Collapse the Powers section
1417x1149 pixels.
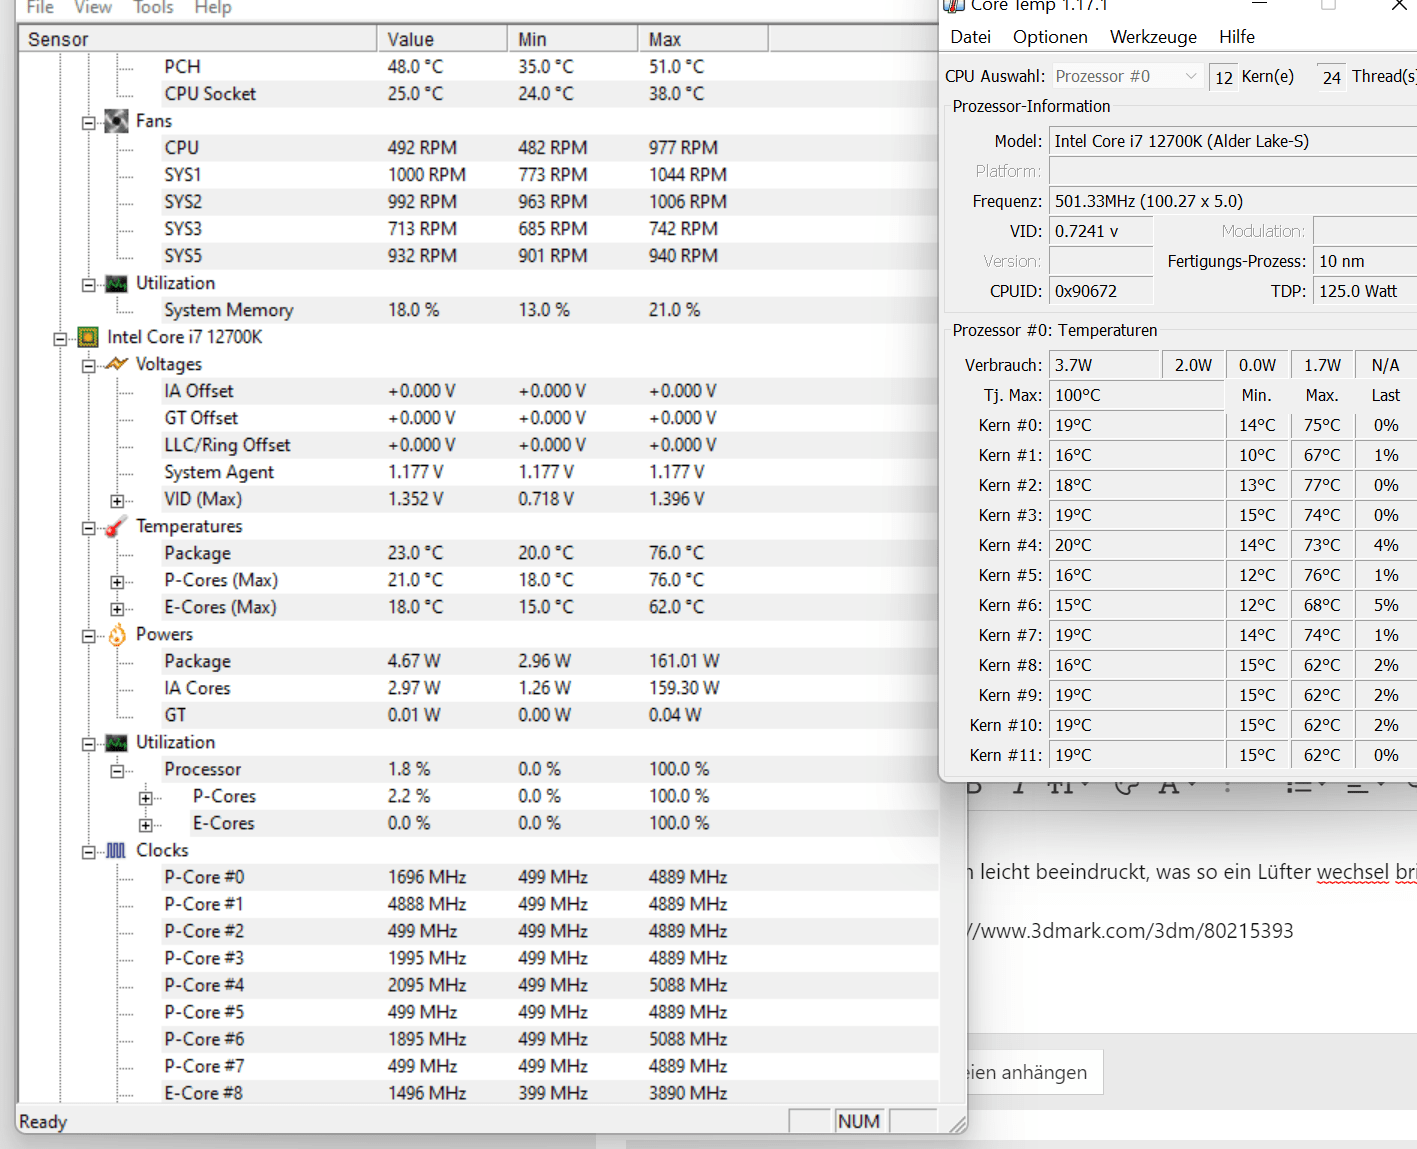point(89,636)
